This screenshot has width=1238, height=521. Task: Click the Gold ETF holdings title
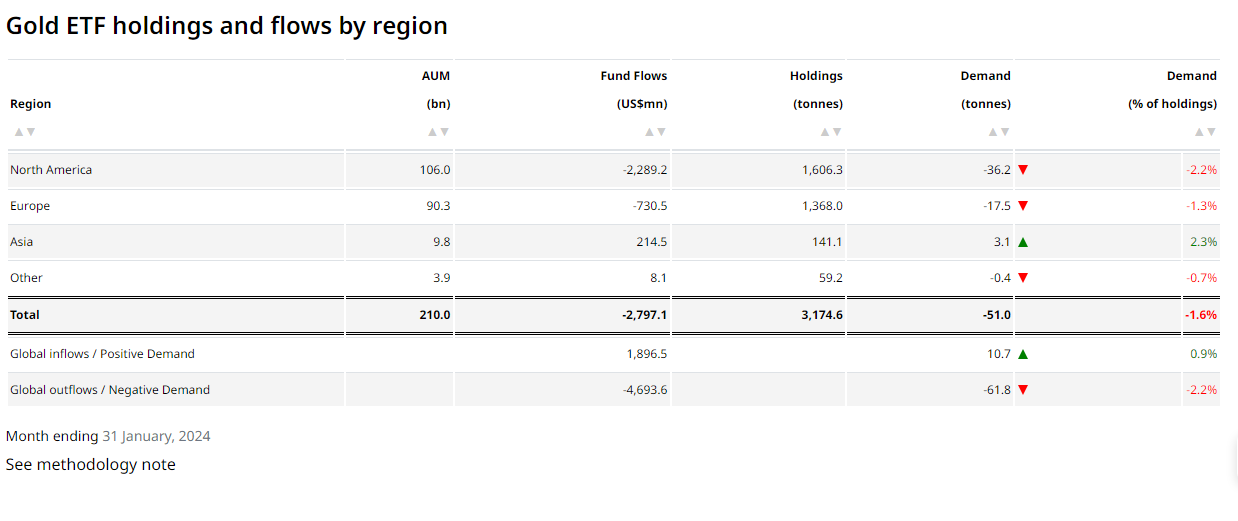[x=227, y=26]
